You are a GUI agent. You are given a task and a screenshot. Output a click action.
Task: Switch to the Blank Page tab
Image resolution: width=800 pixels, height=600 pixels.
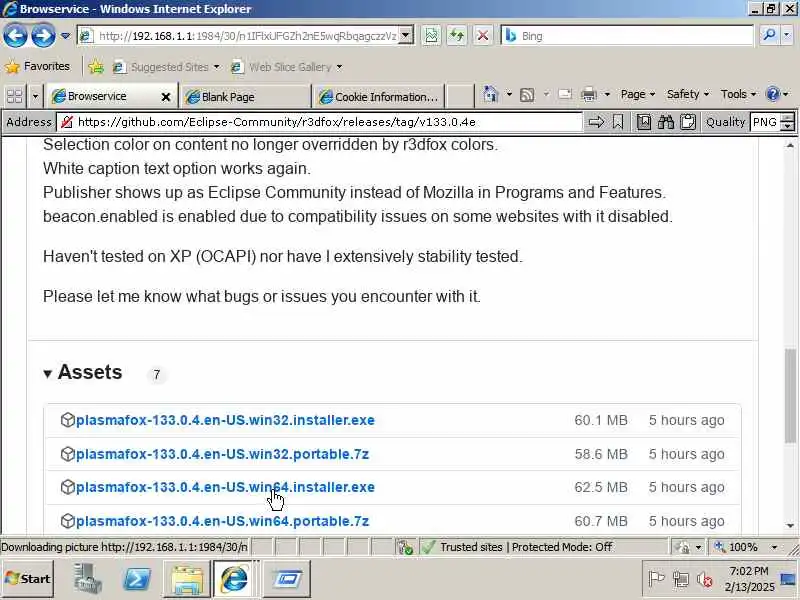coord(246,96)
